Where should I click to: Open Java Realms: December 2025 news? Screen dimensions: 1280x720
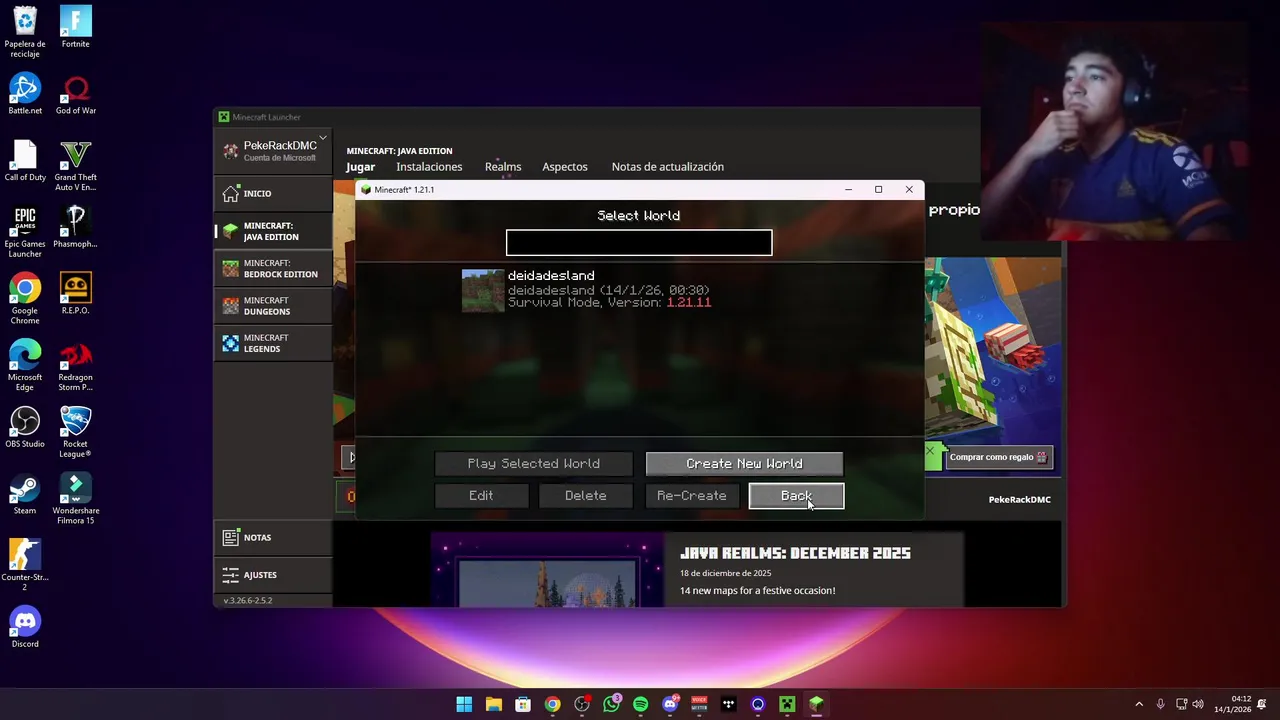(x=795, y=553)
